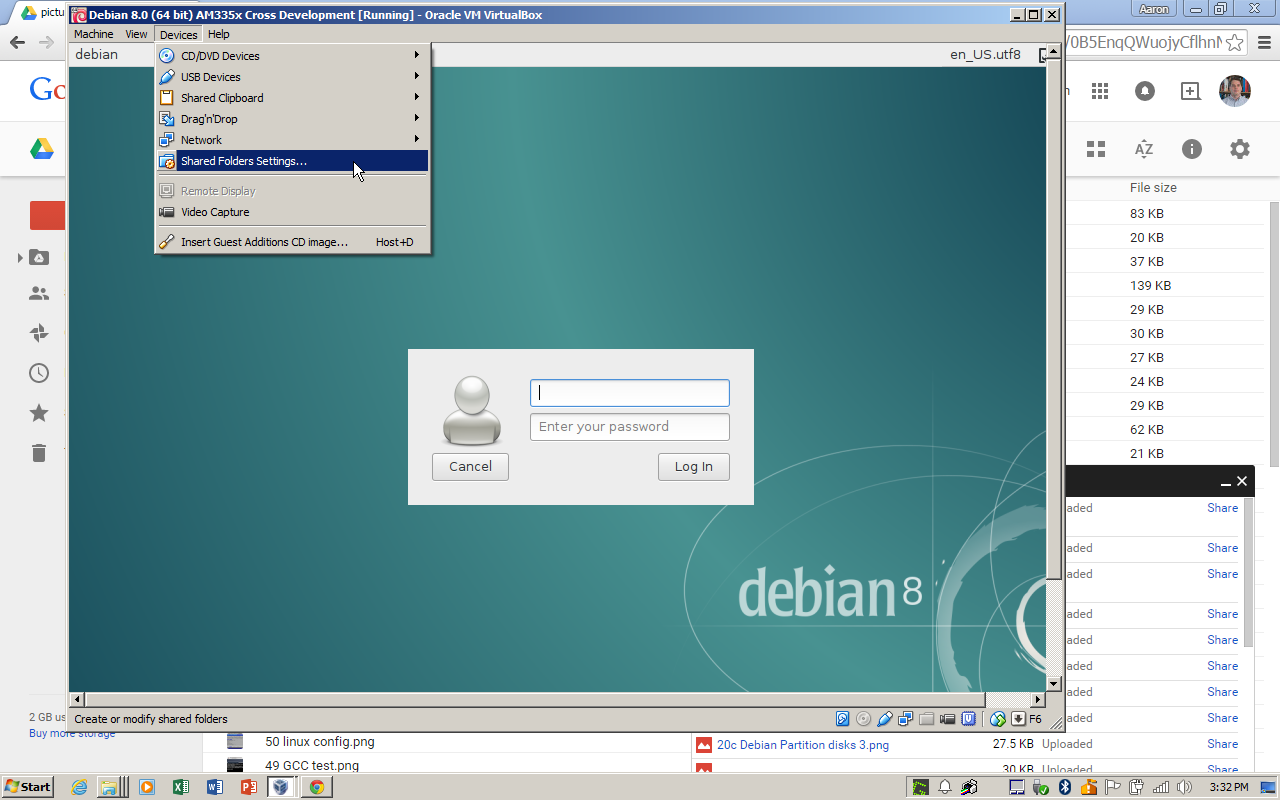The width and height of the screenshot is (1280, 800).
Task: Expand the Shared Clipboard submenu
Action: pos(292,98)
